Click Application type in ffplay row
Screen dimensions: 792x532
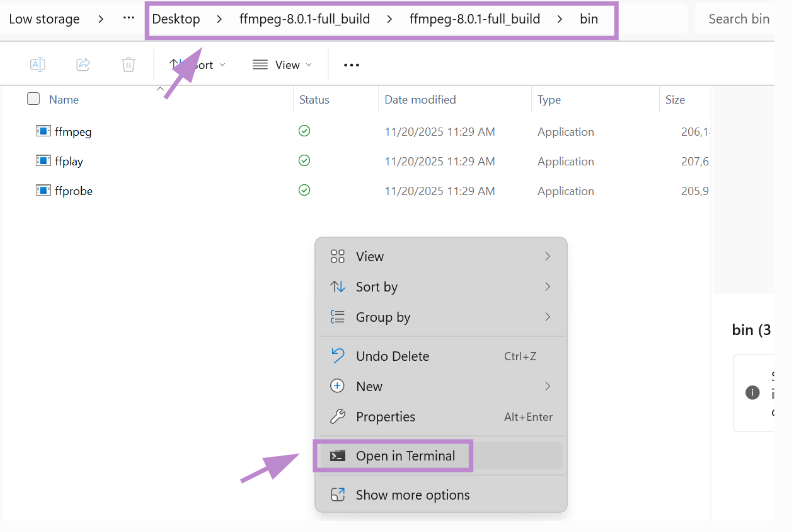566,162
